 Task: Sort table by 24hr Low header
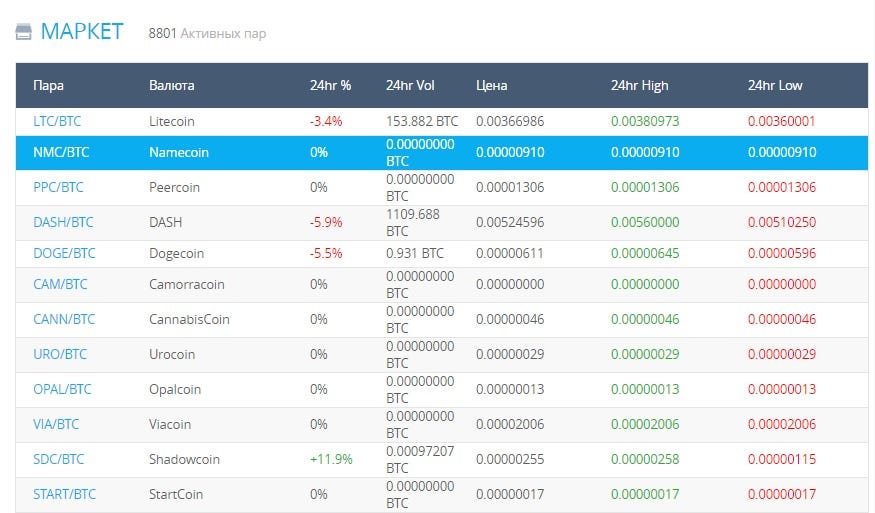click(775, 85)
